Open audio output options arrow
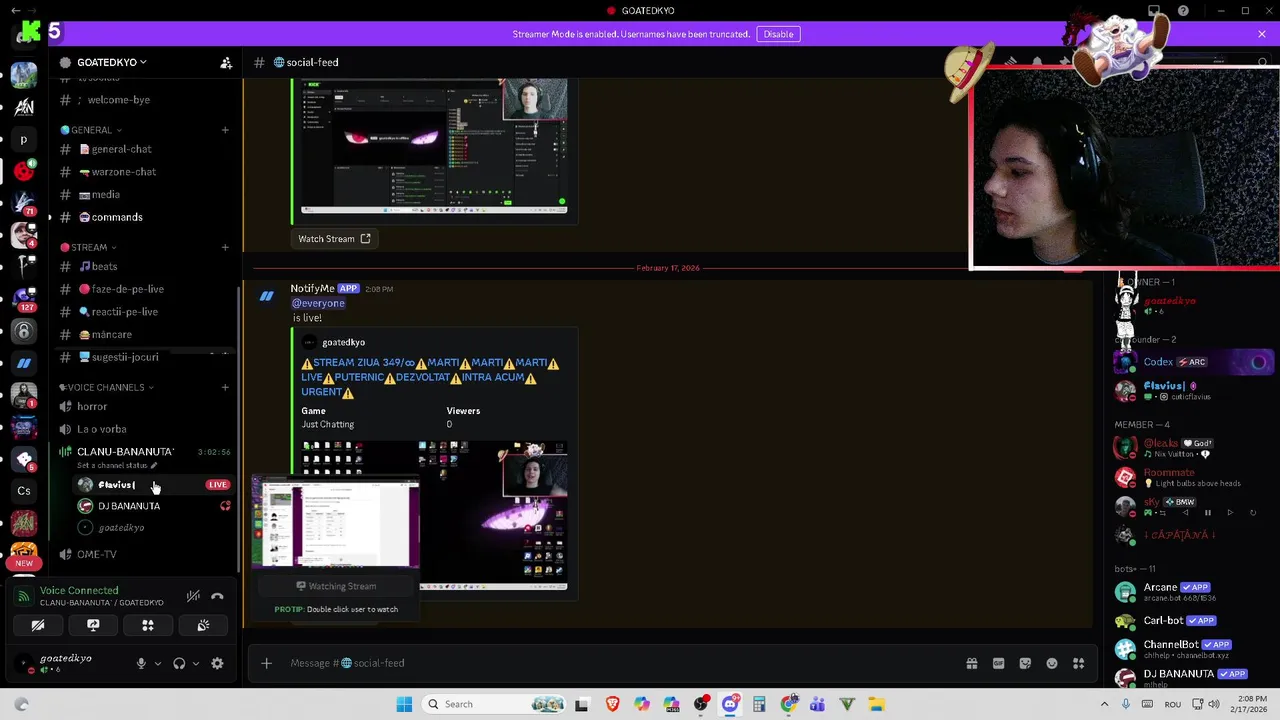Screen dimensions: 1280x720 pyautogui.click(x=195, y=663)
